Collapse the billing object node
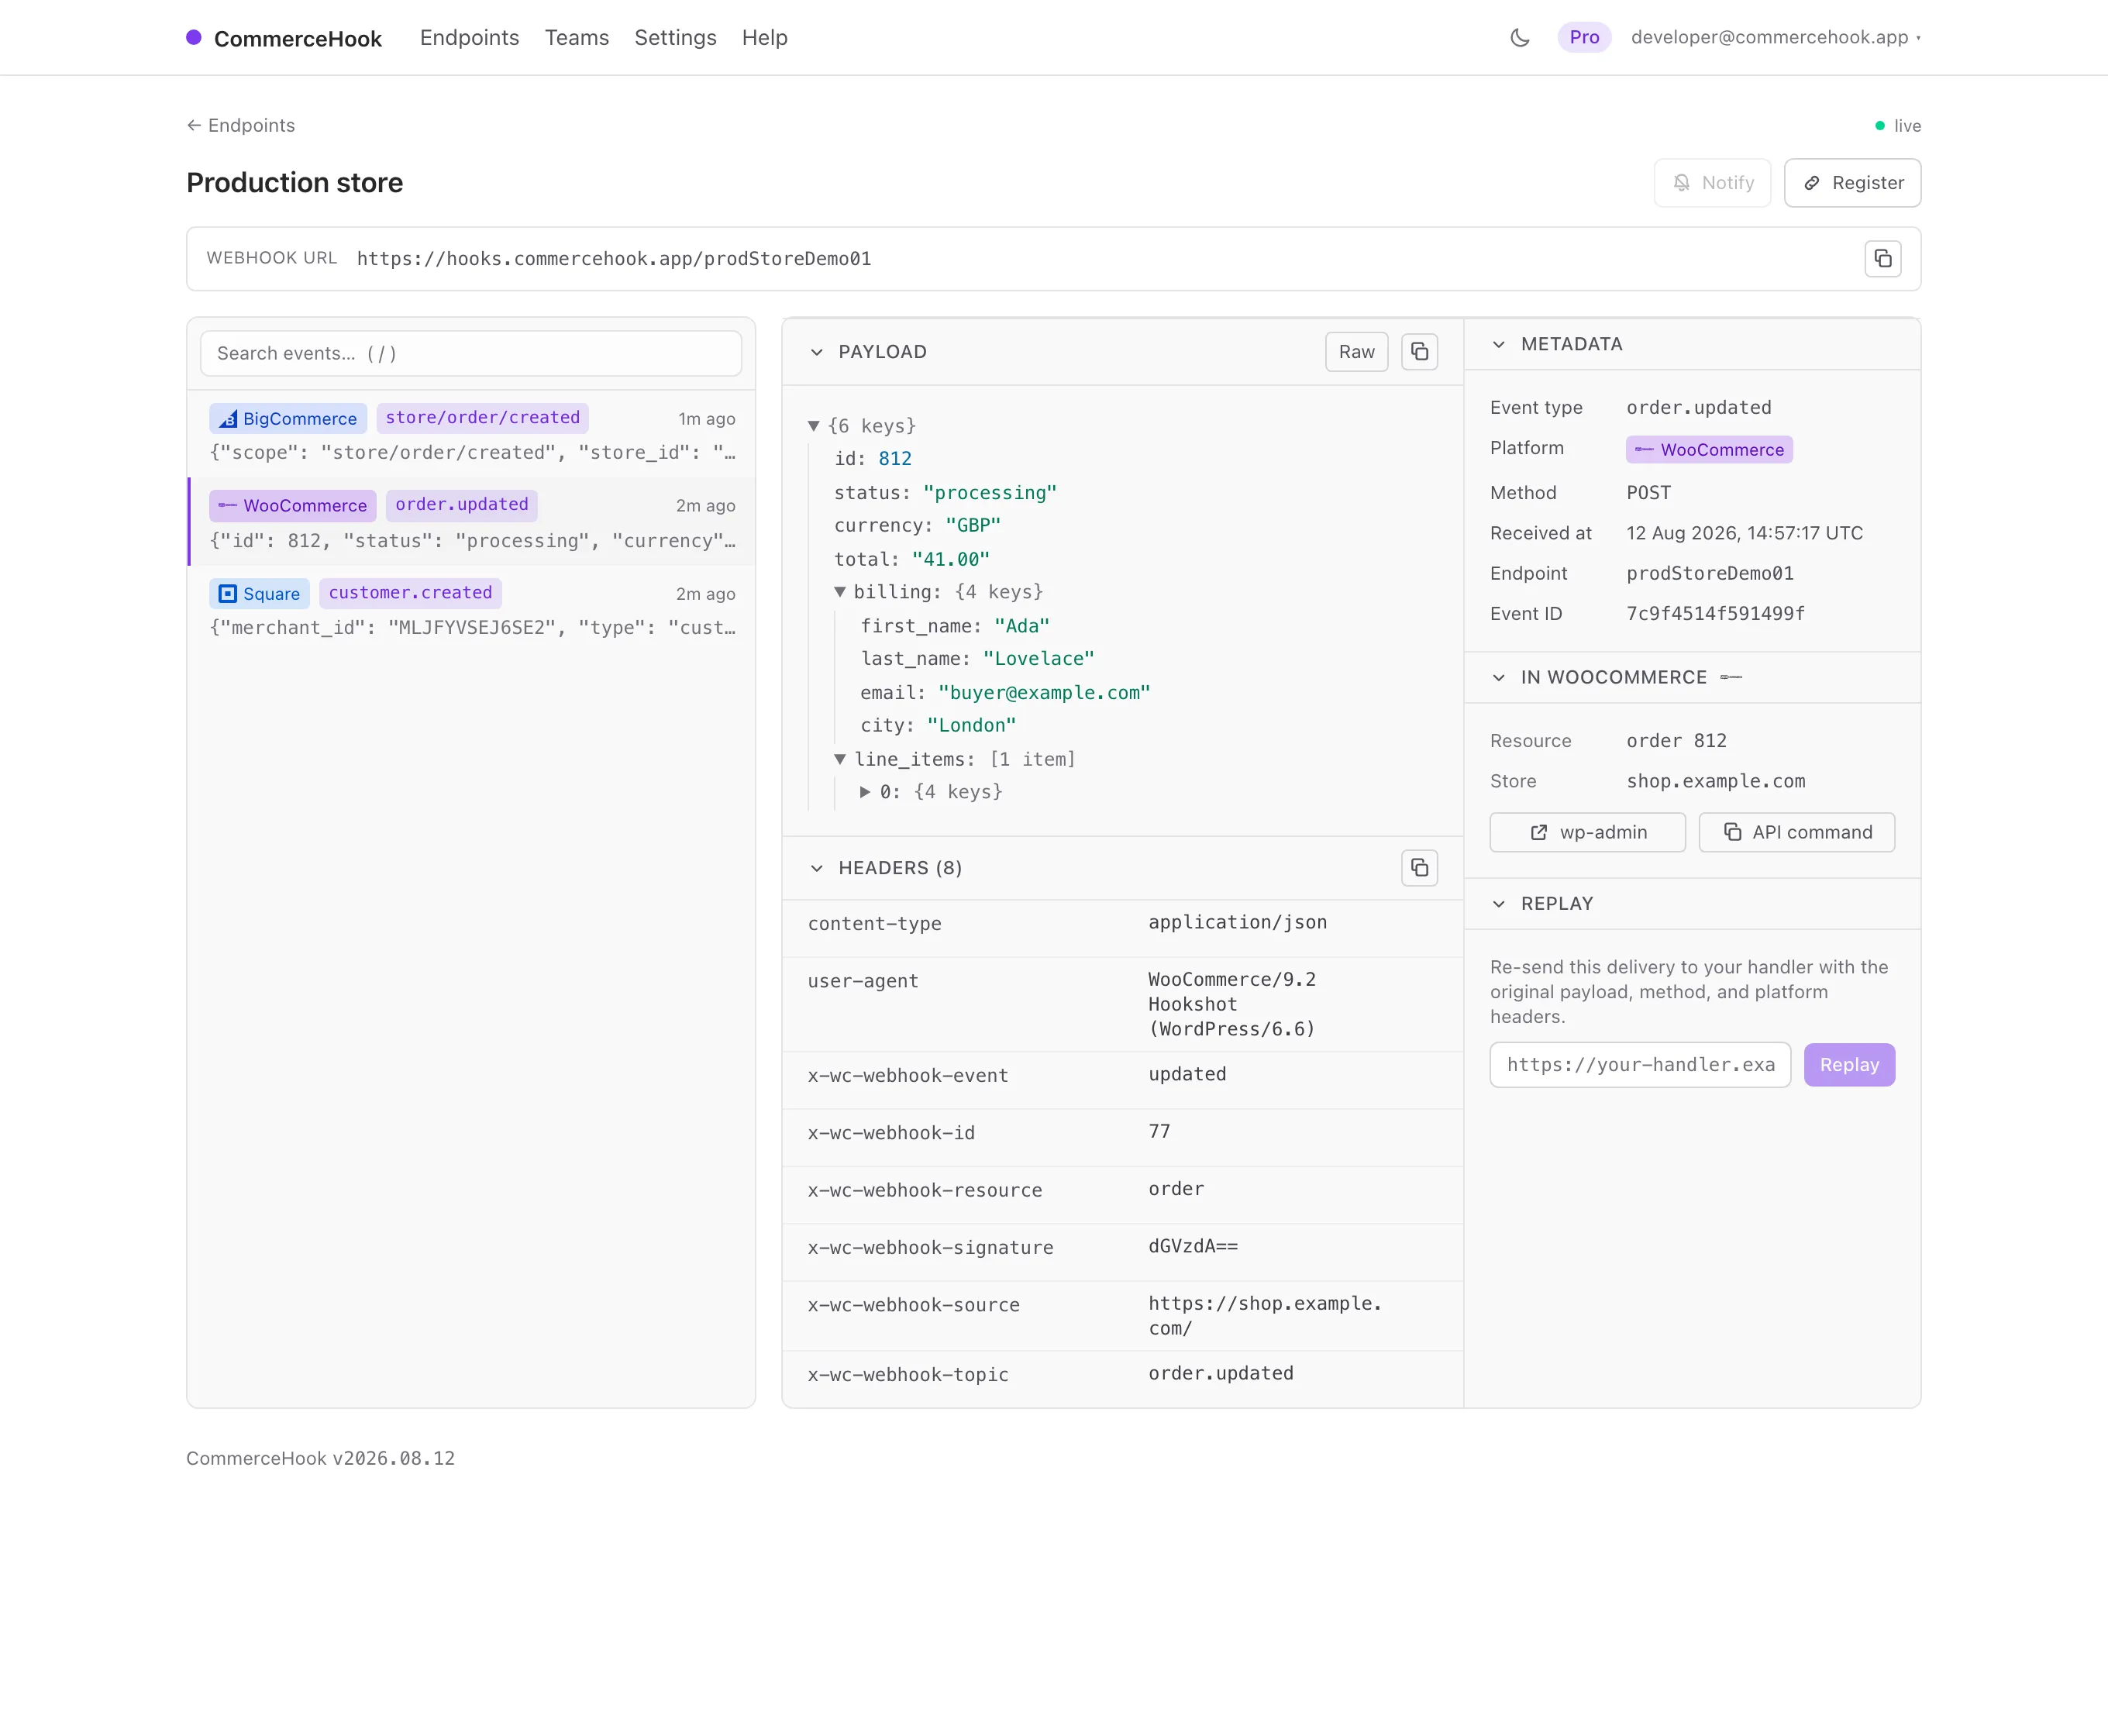 [x=840, y=592]
